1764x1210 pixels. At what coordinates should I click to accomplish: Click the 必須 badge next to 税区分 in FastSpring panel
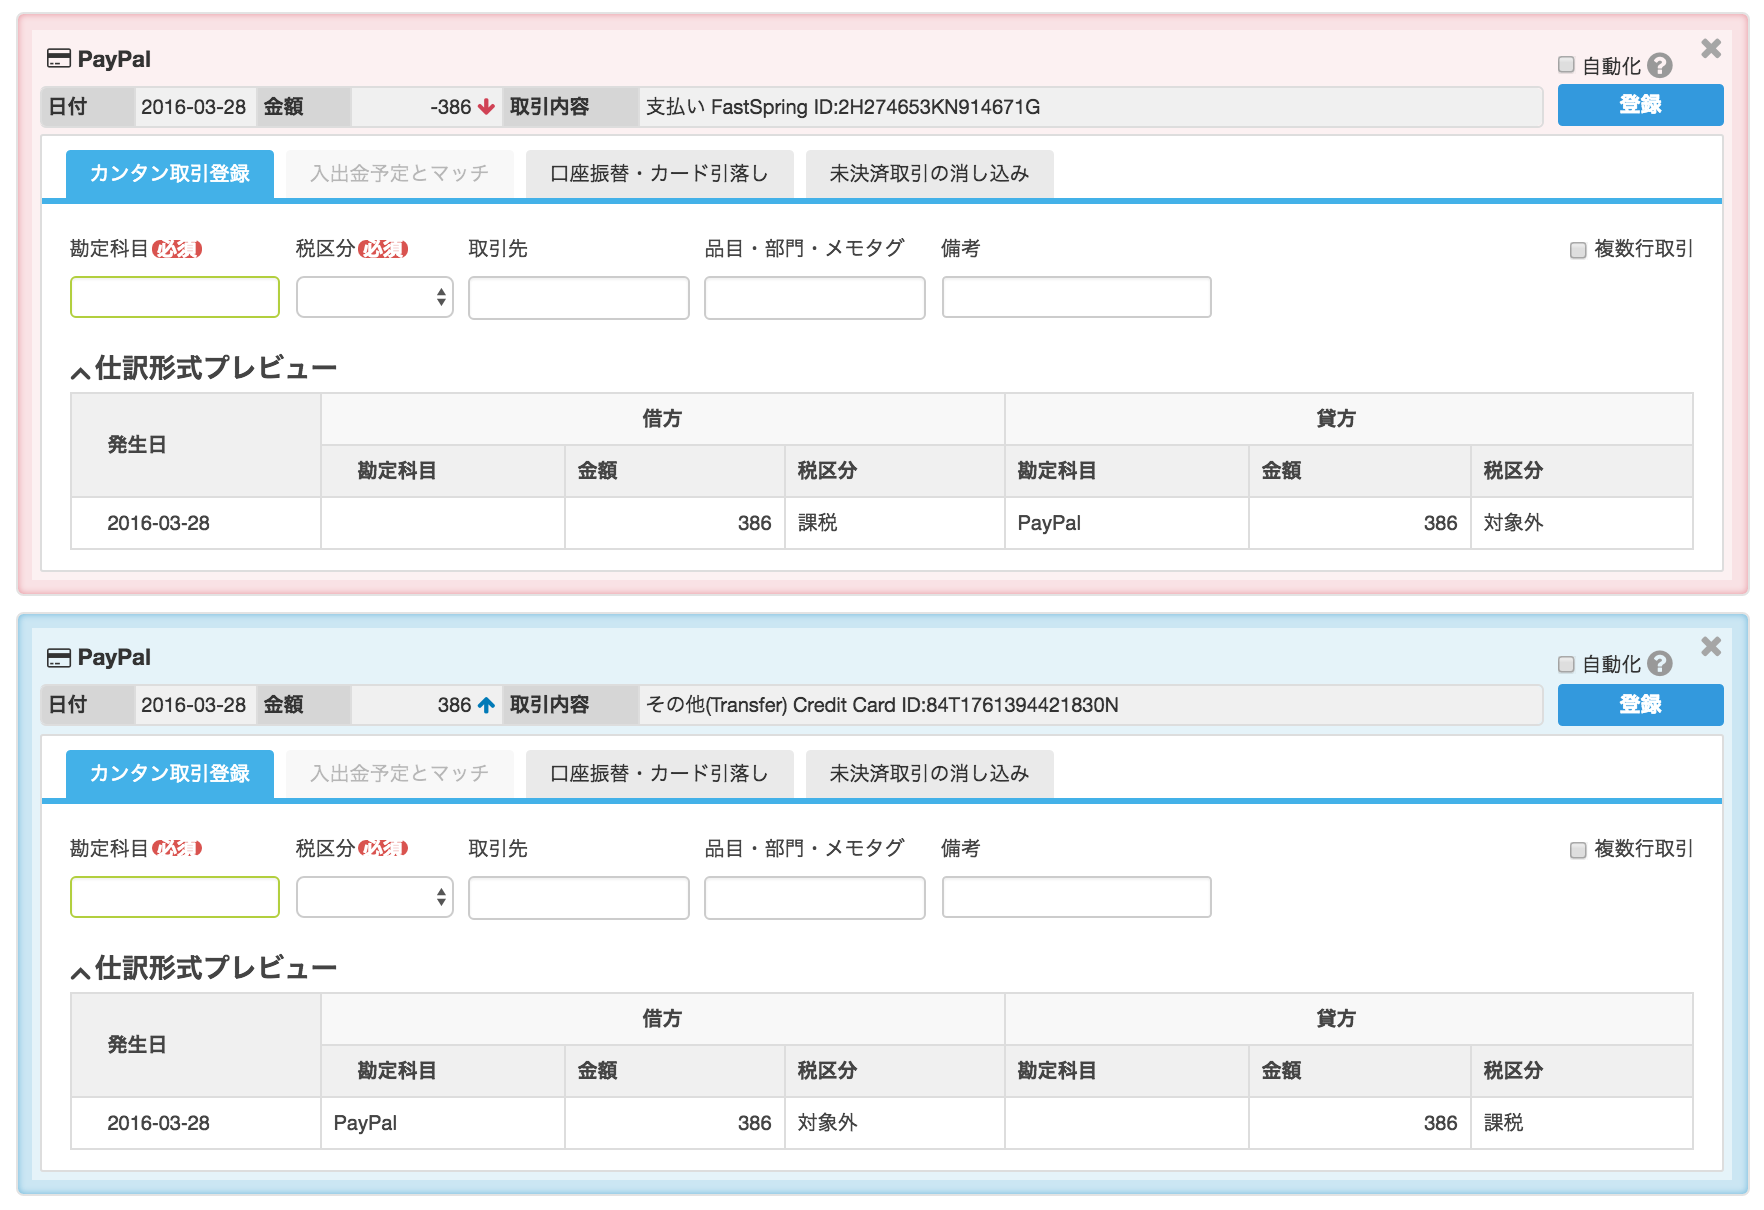click(x=383, y=249)
